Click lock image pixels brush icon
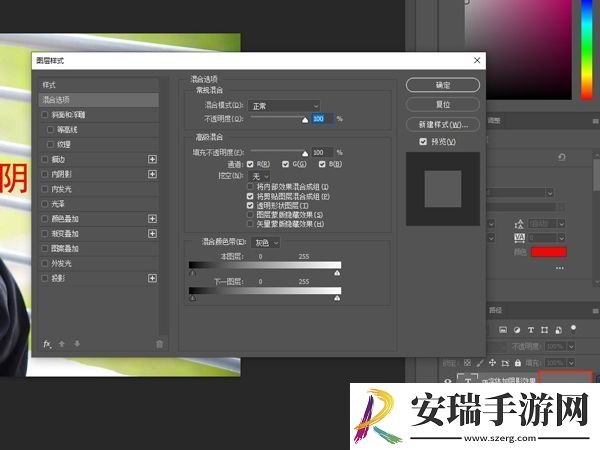The height and width of the screenshot is (450, 600). (480, 363)
